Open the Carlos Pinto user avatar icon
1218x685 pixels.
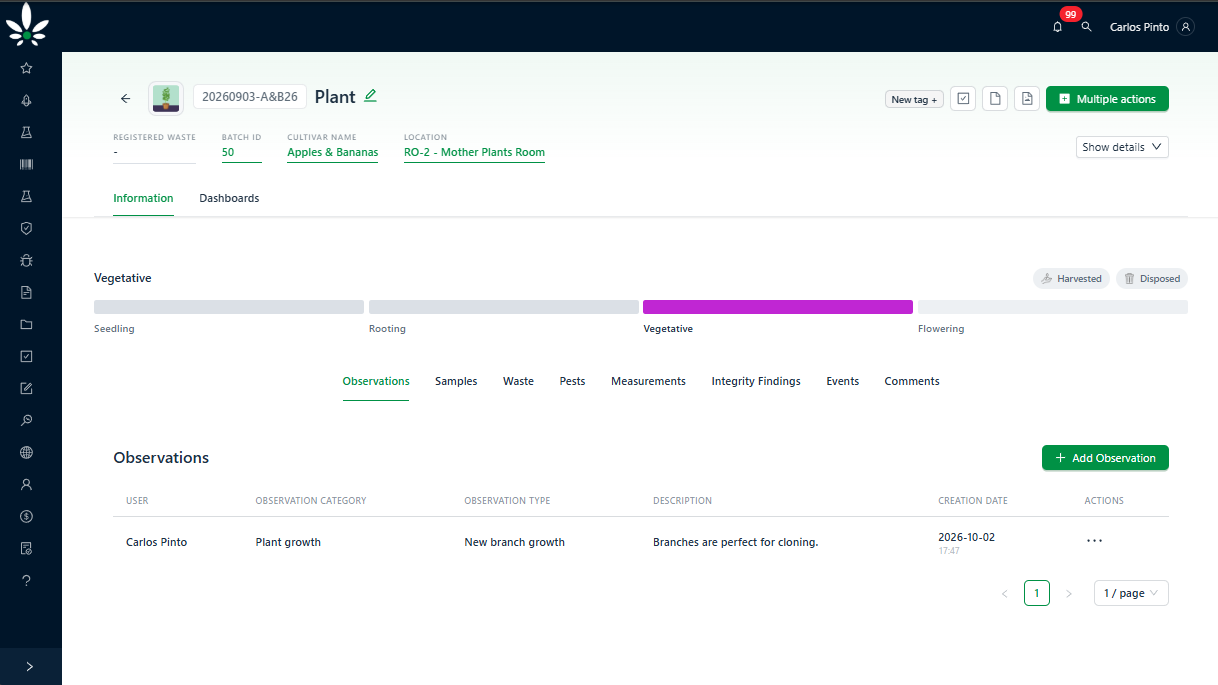click(x=1186, y=27)
